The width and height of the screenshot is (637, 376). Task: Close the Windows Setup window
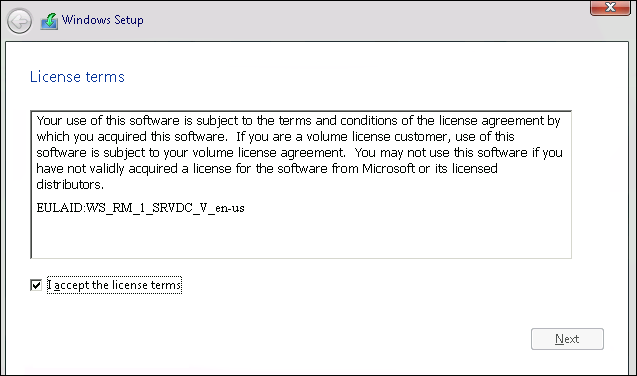pos(610,7)
